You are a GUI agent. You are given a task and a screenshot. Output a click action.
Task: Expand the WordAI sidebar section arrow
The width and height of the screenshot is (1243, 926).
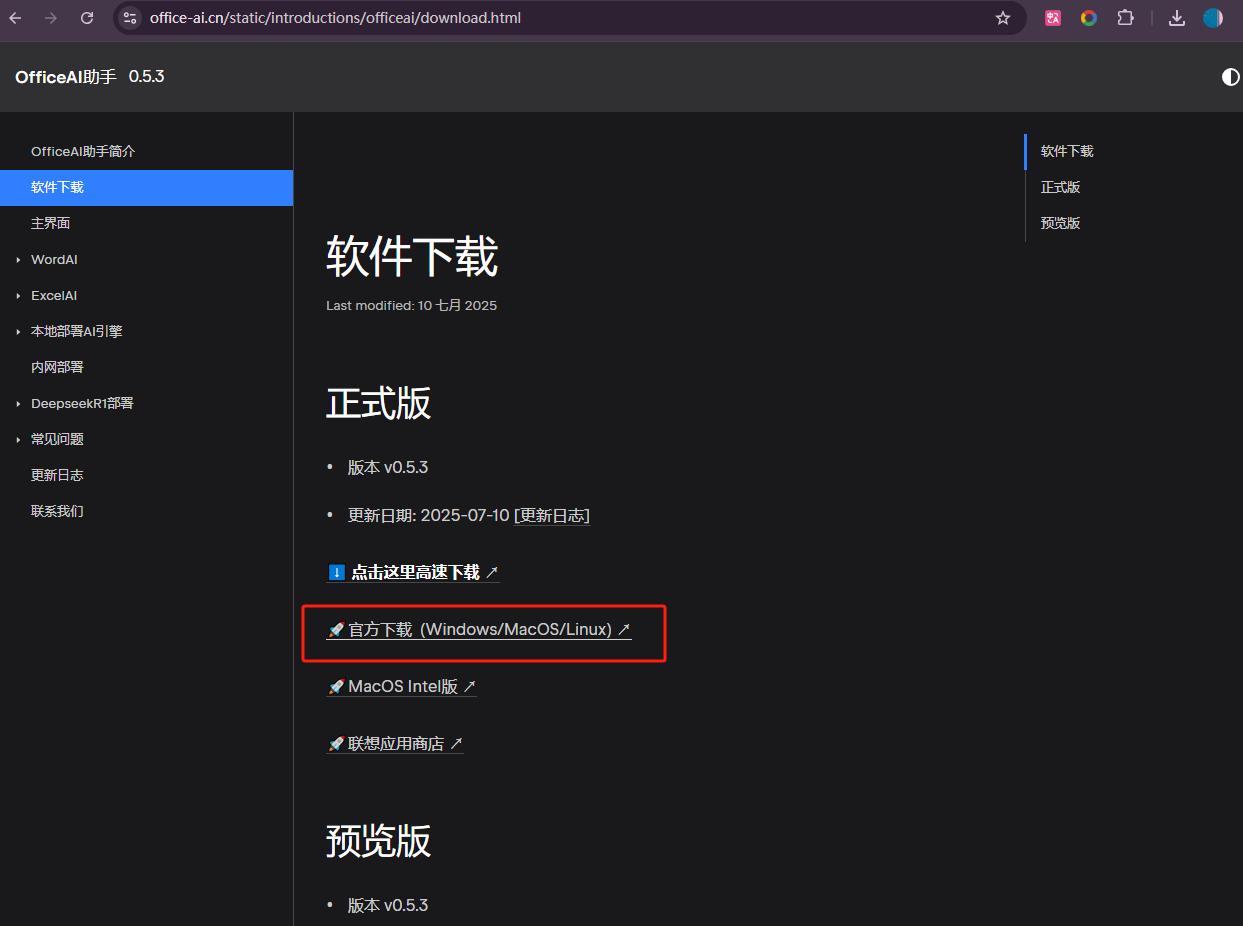click(18, 260)
